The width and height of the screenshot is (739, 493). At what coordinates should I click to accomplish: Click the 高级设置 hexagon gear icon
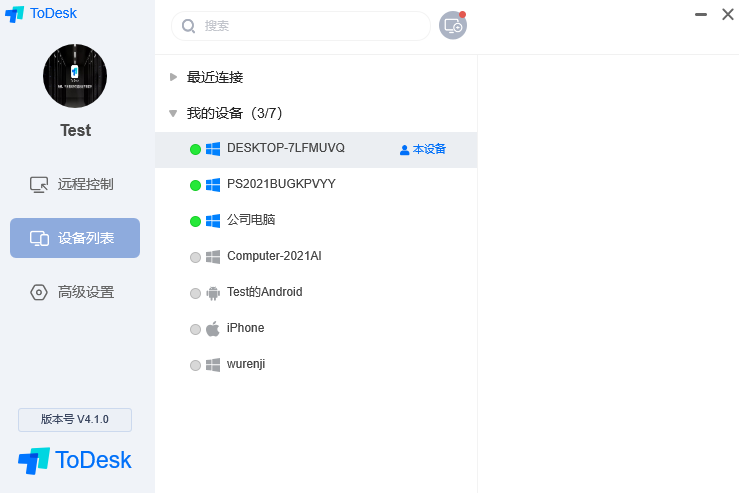(x=39, y=292)
